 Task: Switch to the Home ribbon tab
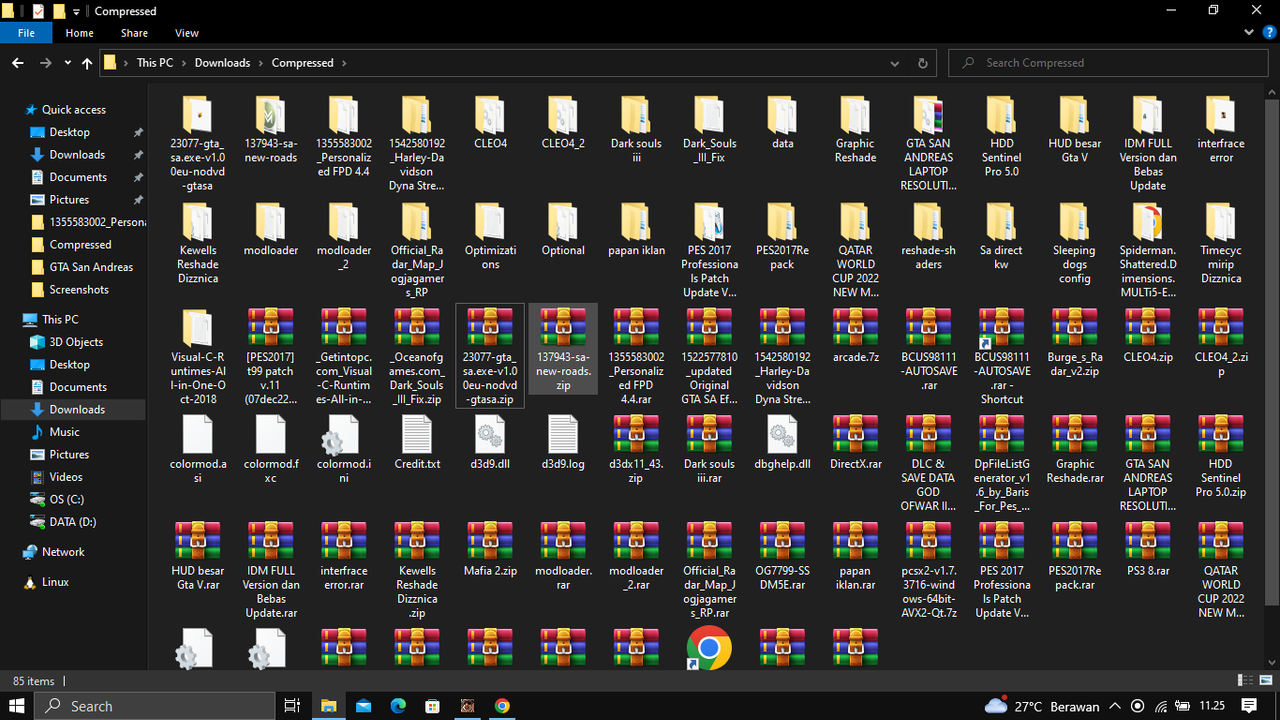pos(79,33)
